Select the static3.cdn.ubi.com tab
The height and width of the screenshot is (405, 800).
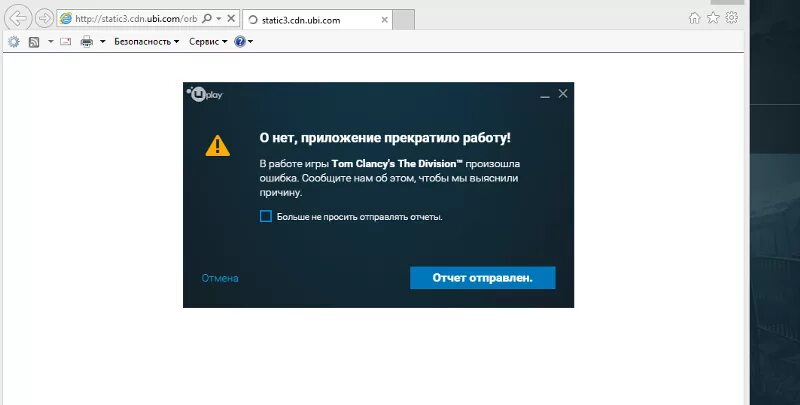click(x=317, y=20)
